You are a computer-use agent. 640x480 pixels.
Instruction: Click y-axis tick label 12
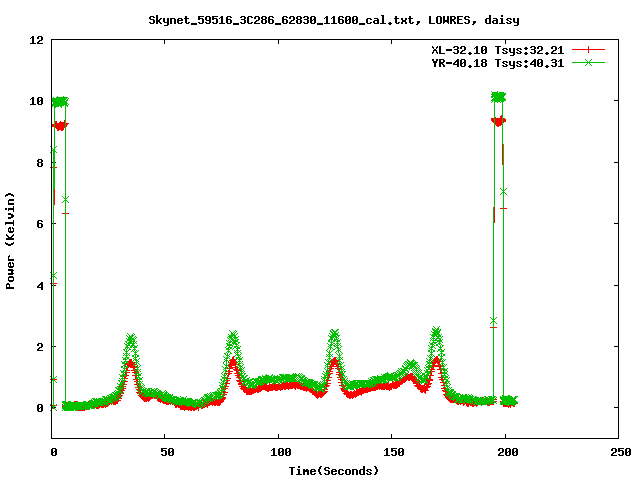point(36,40)
